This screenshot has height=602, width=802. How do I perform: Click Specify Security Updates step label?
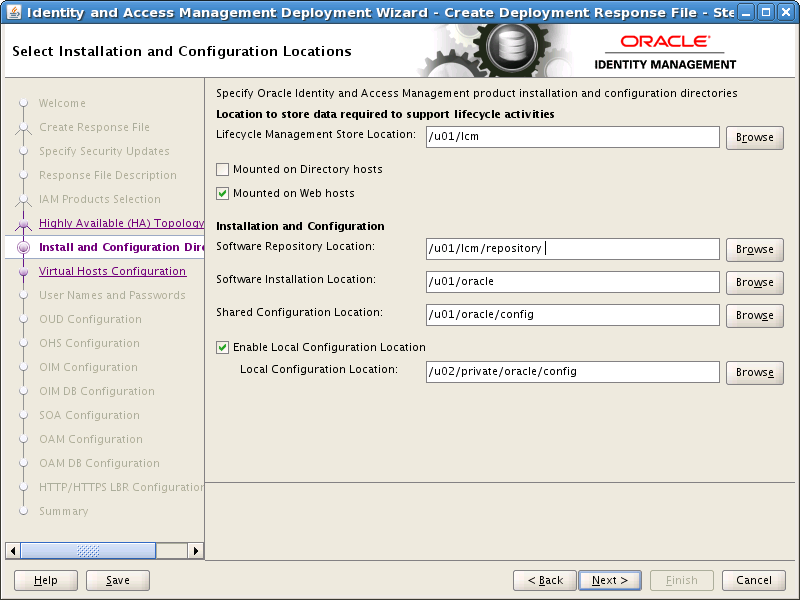104,151
